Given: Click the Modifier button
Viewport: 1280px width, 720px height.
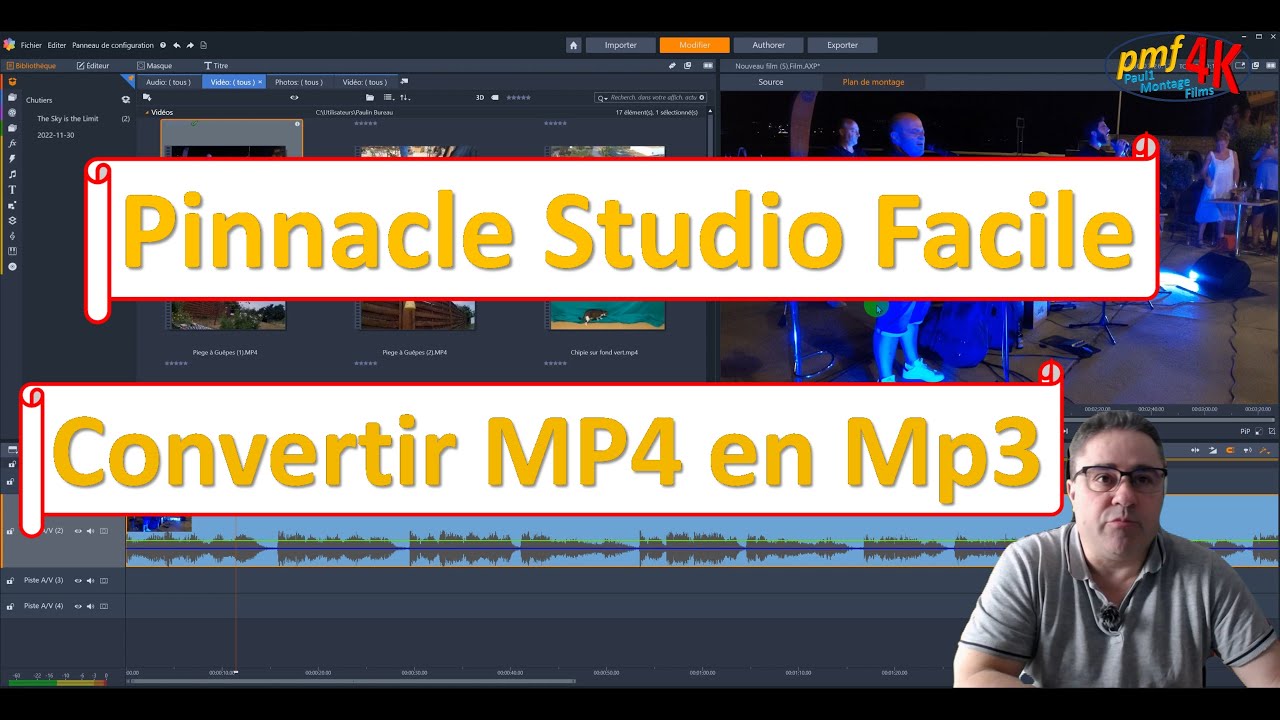Looking at the screenshot, I should pyautogui.click(x=695, y=45).
